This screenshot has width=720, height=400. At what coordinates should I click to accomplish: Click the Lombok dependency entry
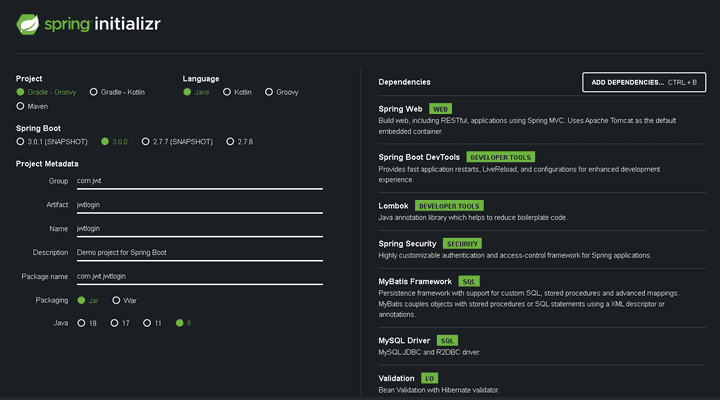click(x=393, y=206)
